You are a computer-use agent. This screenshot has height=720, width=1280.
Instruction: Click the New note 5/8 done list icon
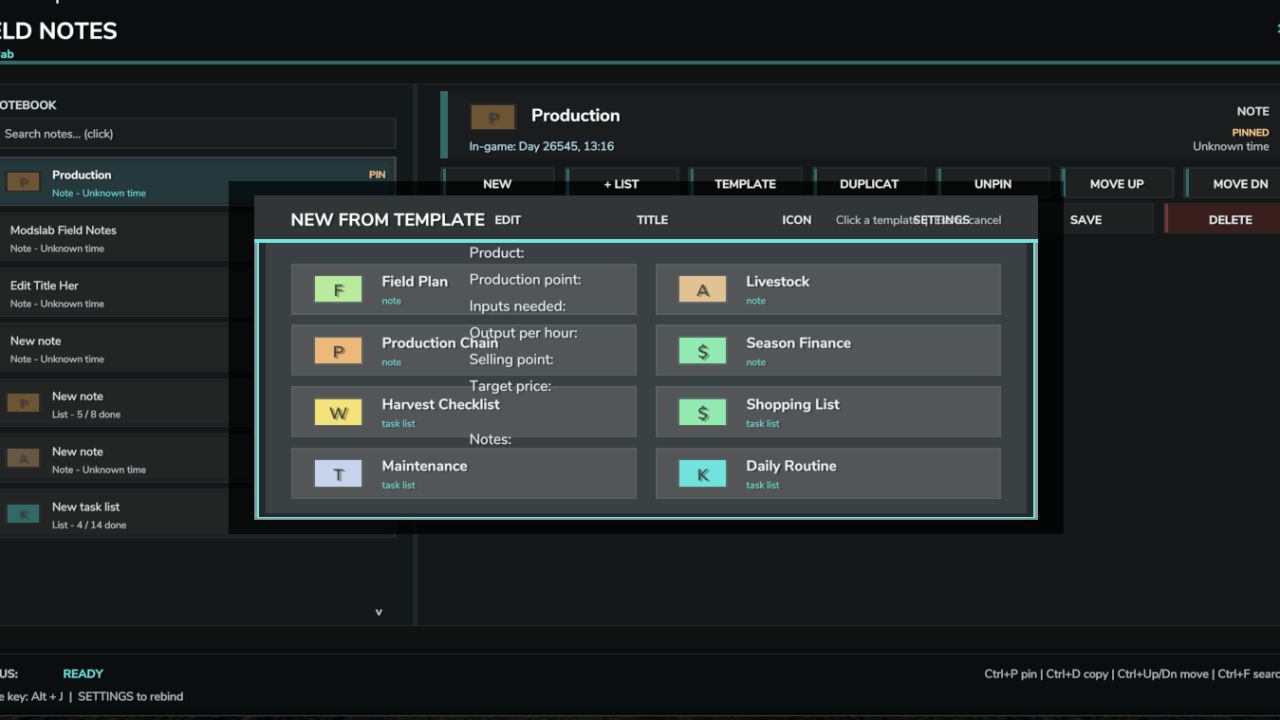coord(23,403)
